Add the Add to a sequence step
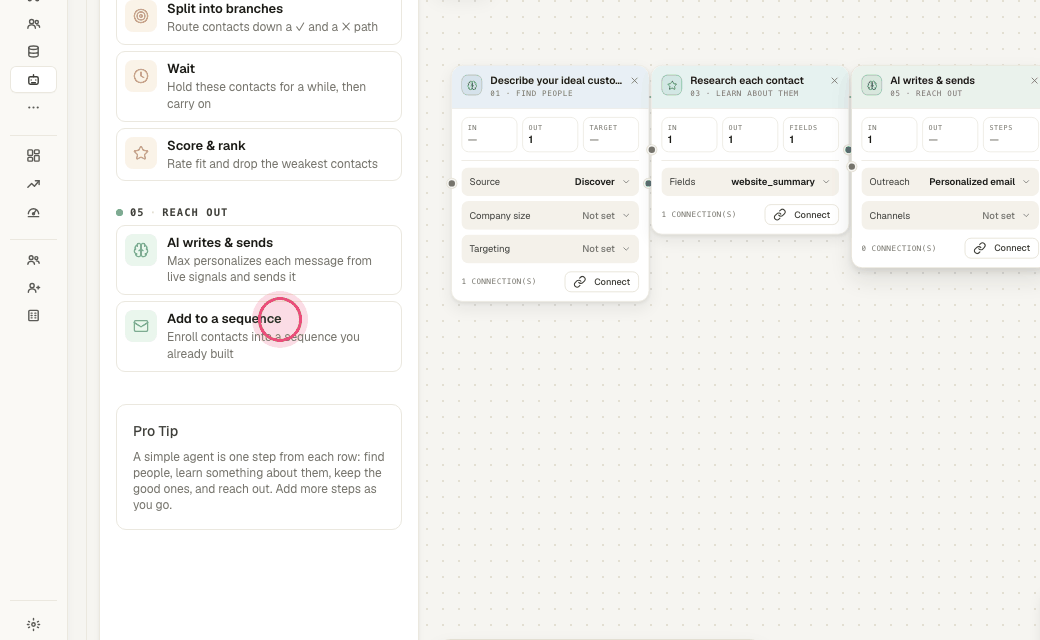This screenshot has width=1040, height=640. tap(259, 336)
